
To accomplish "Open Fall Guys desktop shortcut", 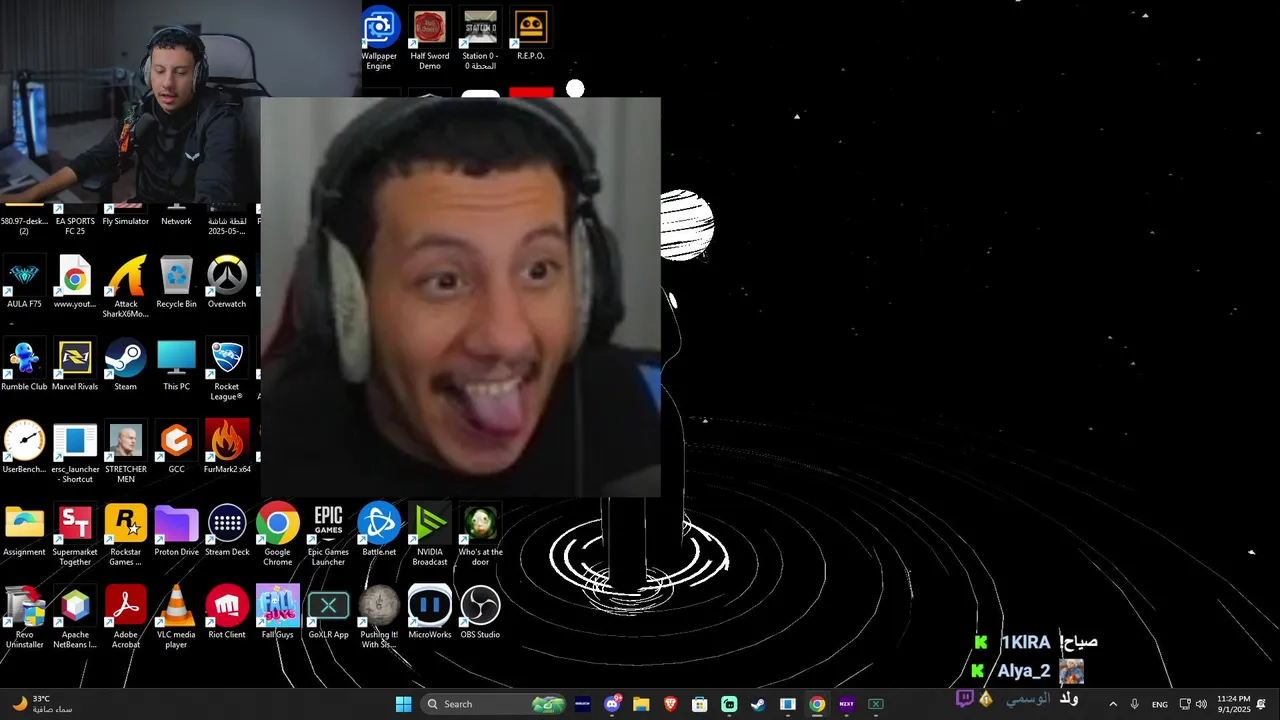I will point(277,613).
